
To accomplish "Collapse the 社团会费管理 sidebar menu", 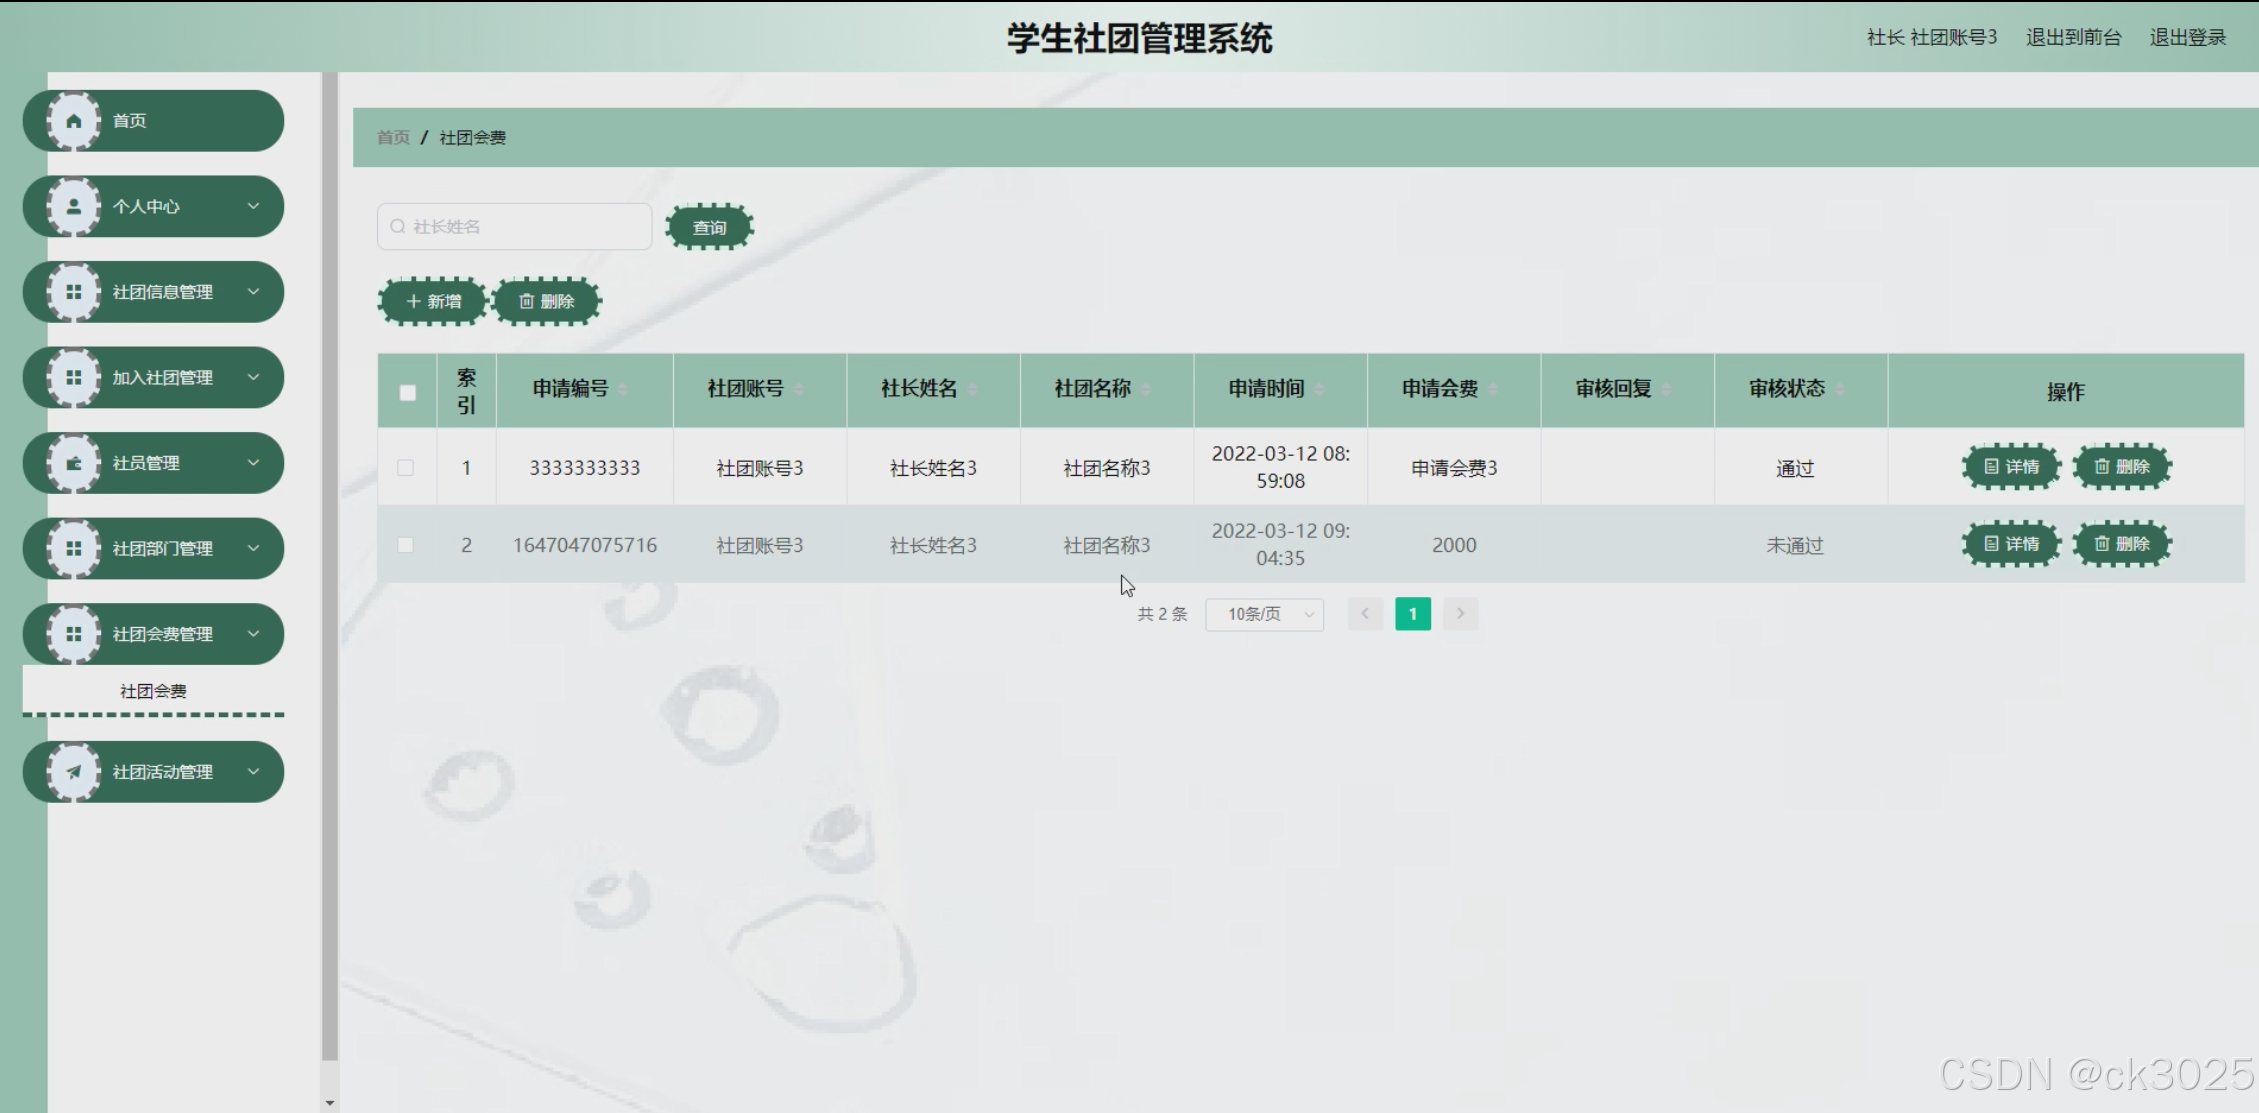I will [x=253, y=634].
